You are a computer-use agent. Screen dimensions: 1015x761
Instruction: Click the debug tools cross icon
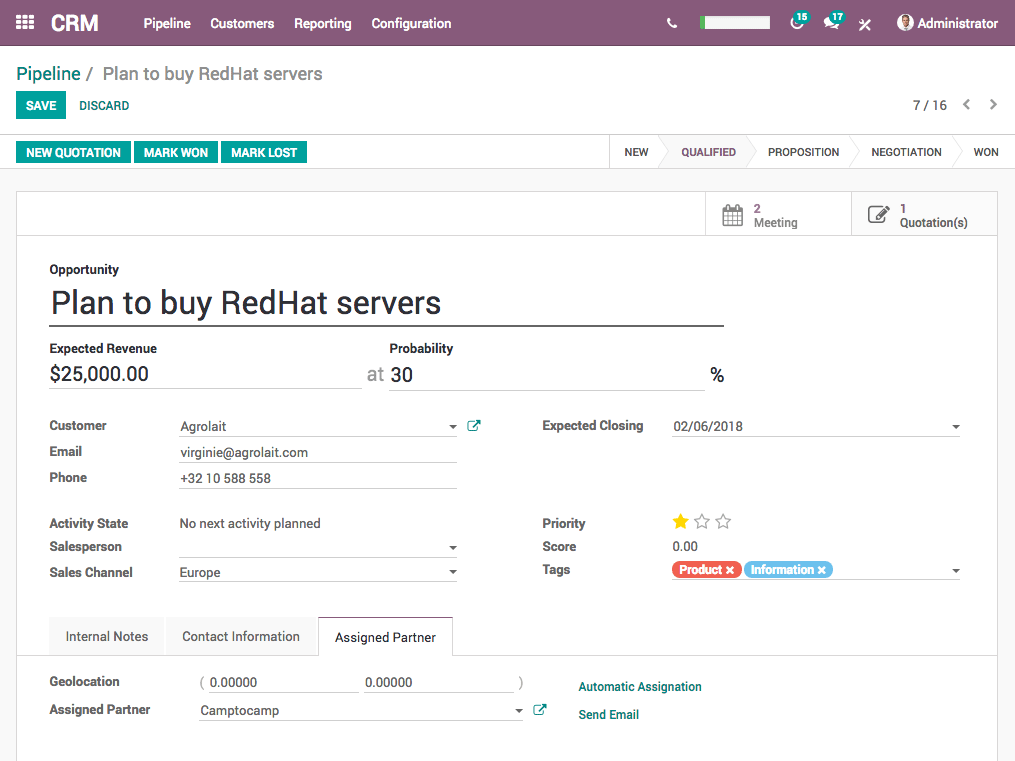pos(865,24)
